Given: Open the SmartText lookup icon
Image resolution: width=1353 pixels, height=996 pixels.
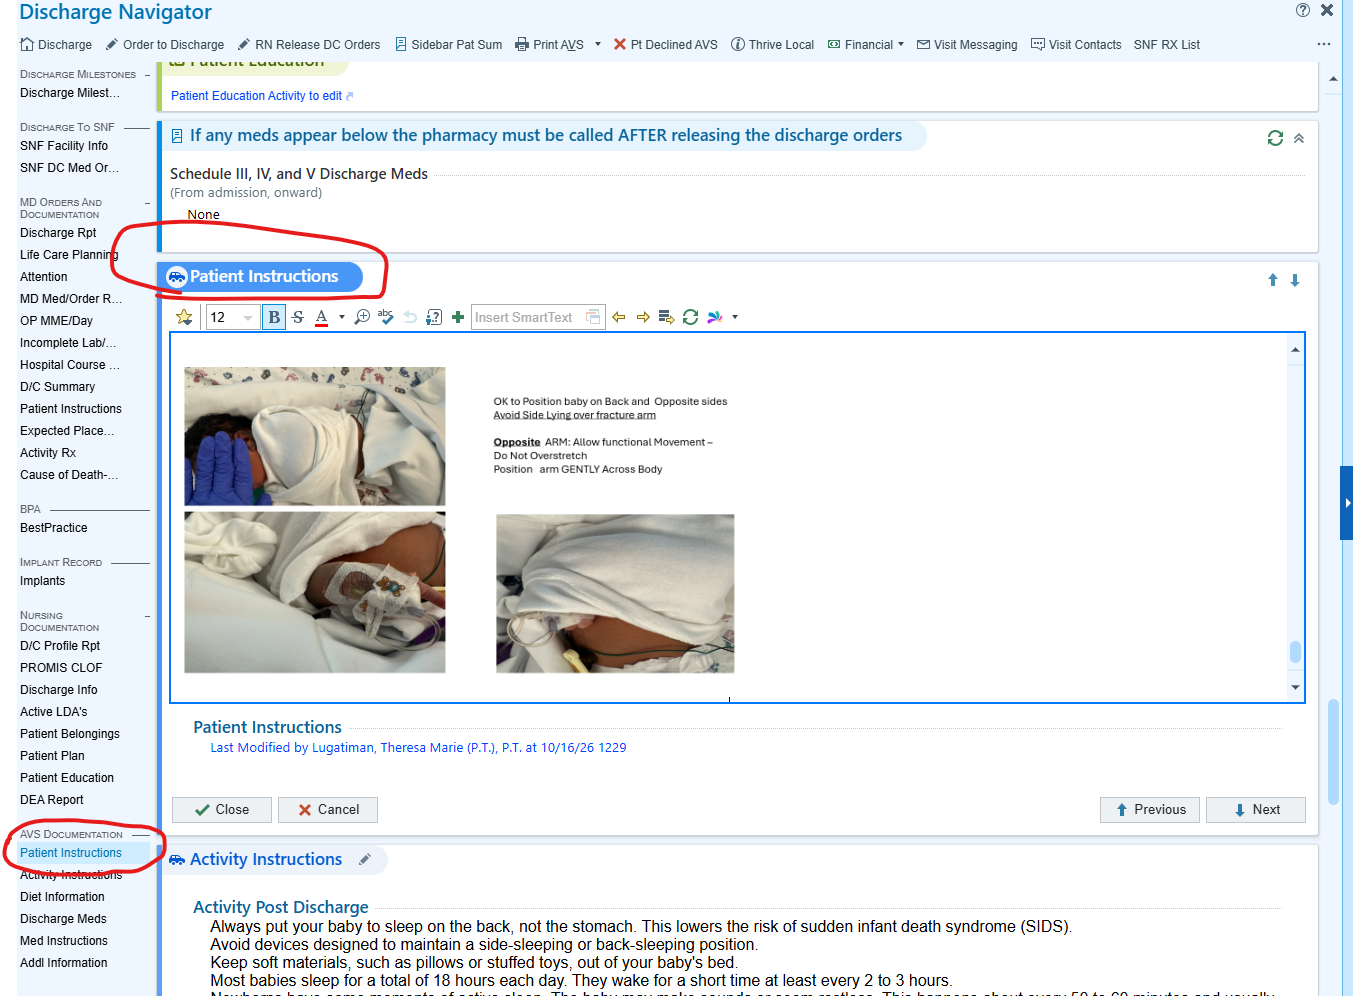Looking at the screenshot, I should tap(594, 317).
